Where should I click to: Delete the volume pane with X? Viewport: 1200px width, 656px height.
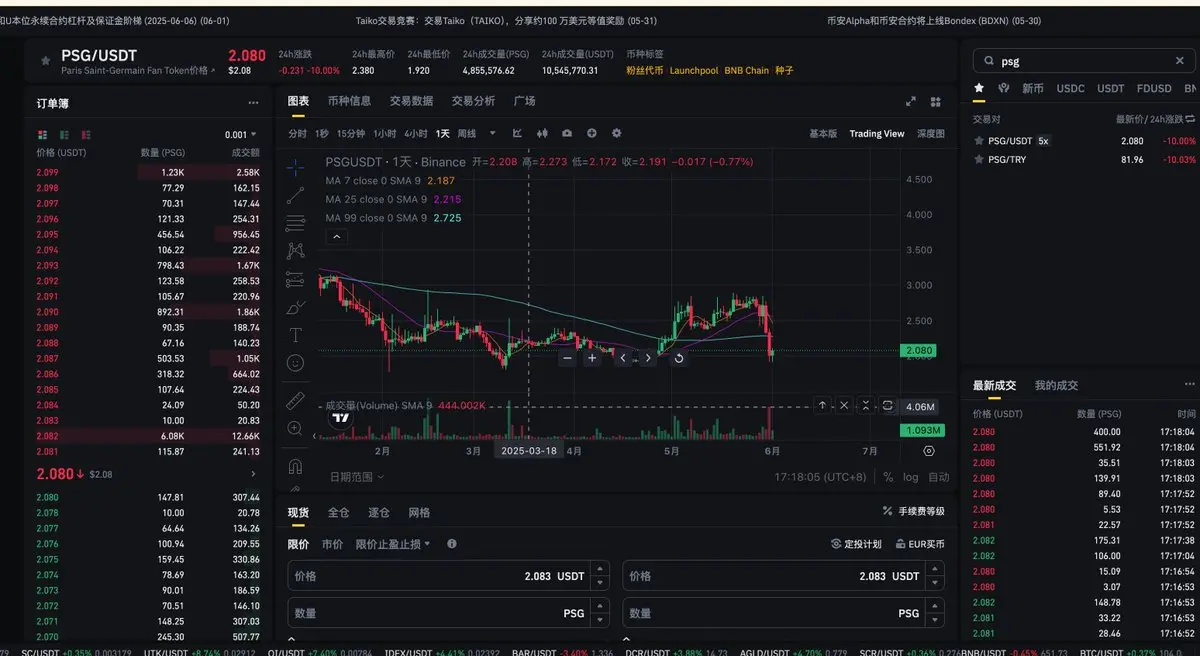844,405
